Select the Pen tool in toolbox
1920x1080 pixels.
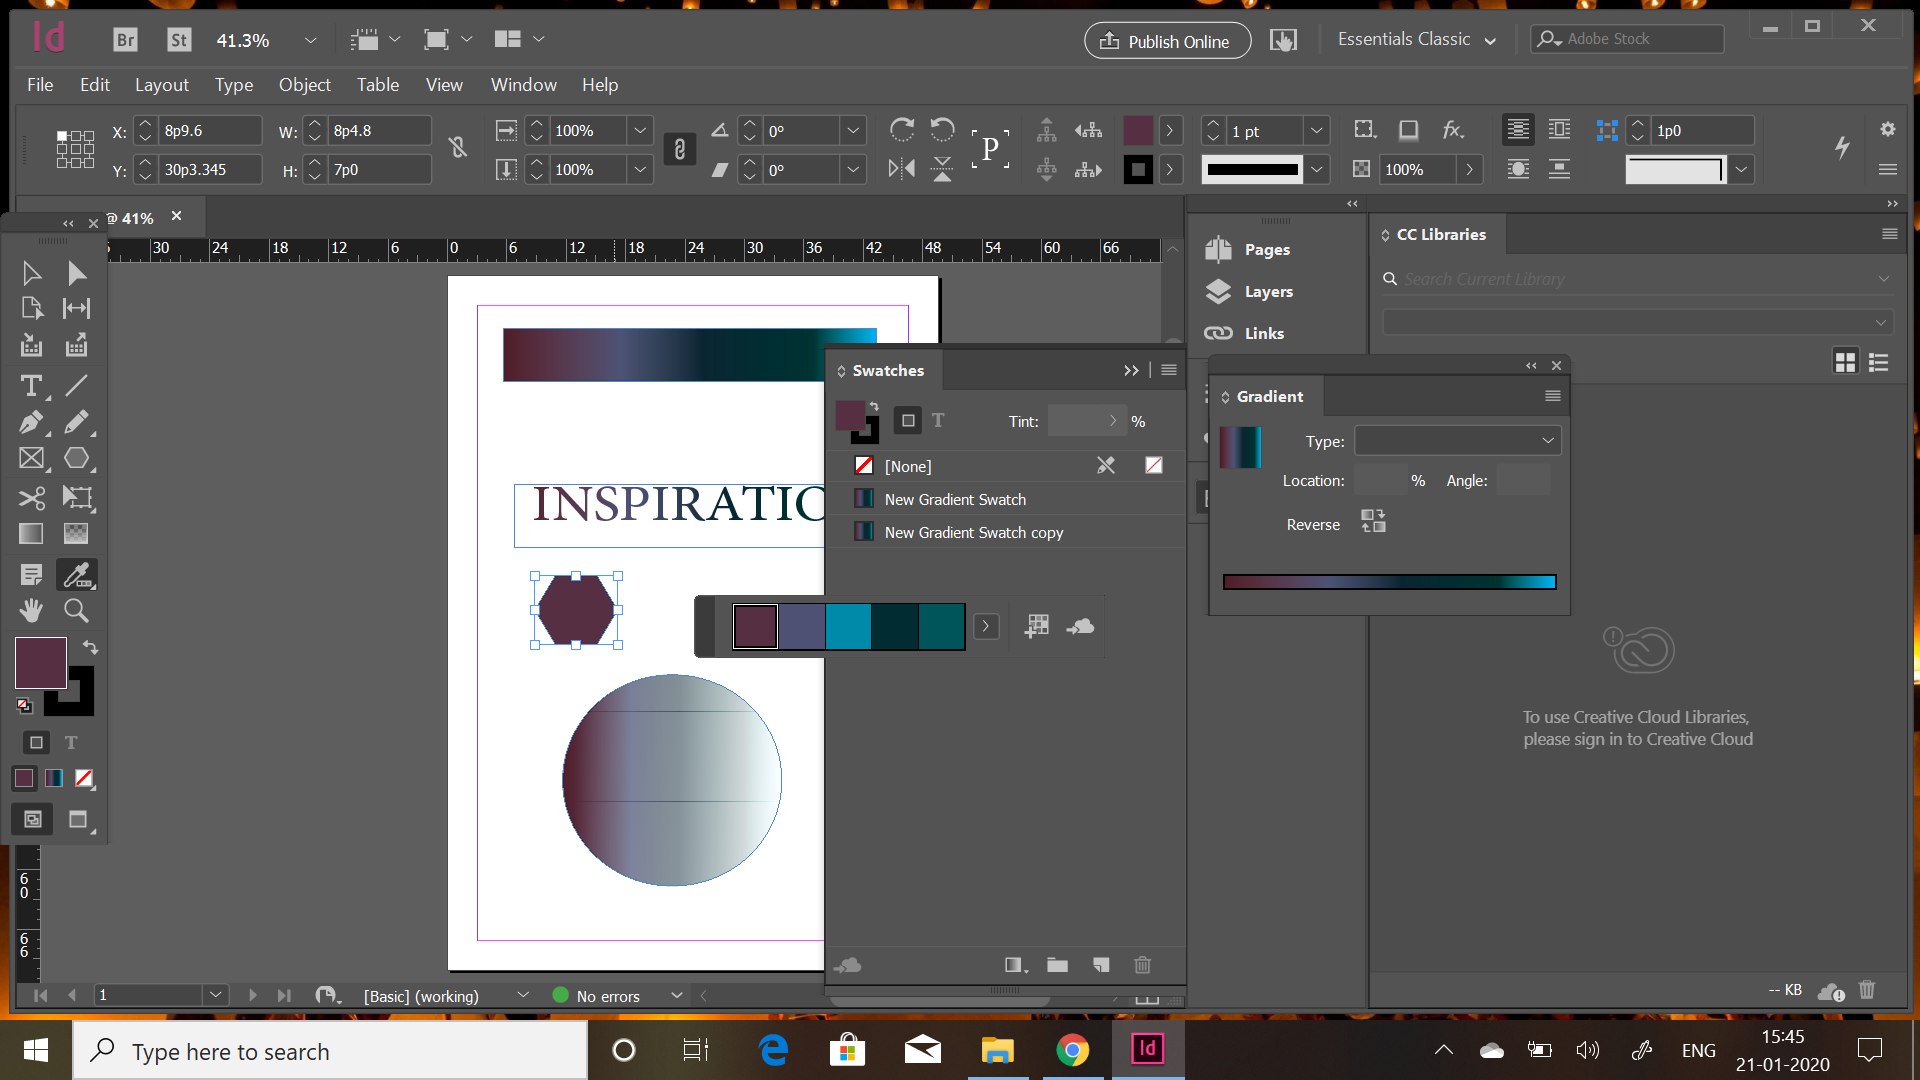[31, 422]
